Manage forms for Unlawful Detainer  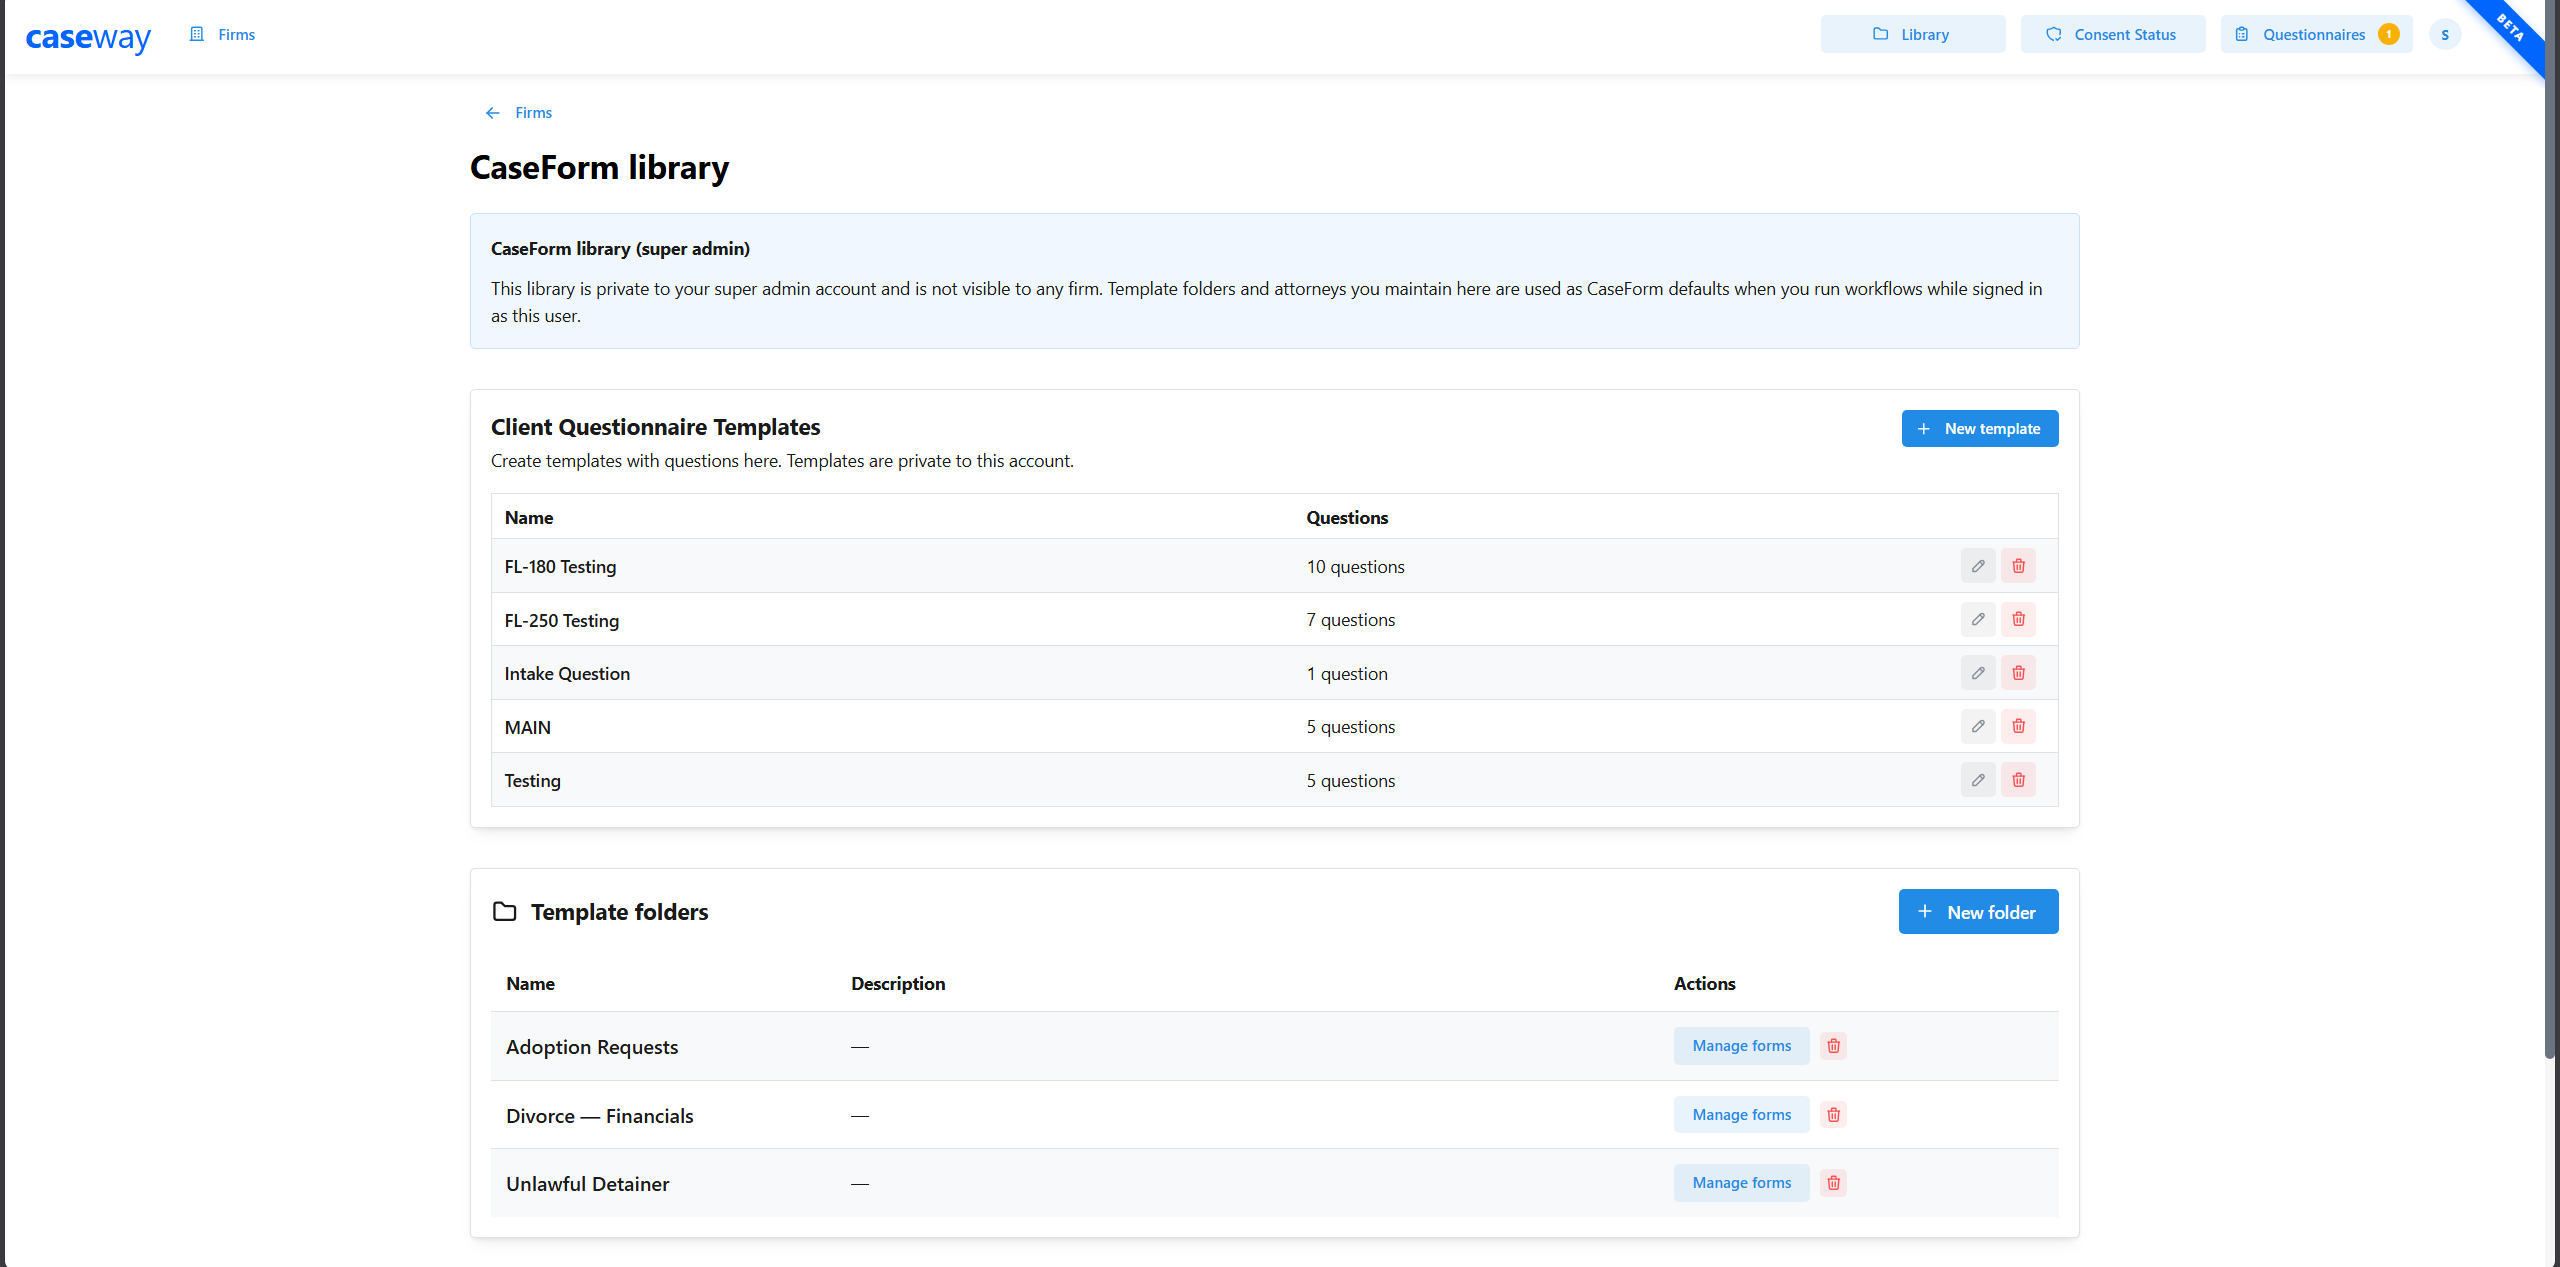point(1741,1183)
